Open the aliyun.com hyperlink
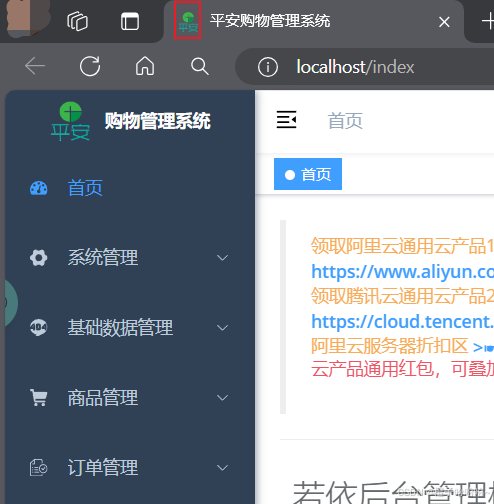 tap(403, 272)
